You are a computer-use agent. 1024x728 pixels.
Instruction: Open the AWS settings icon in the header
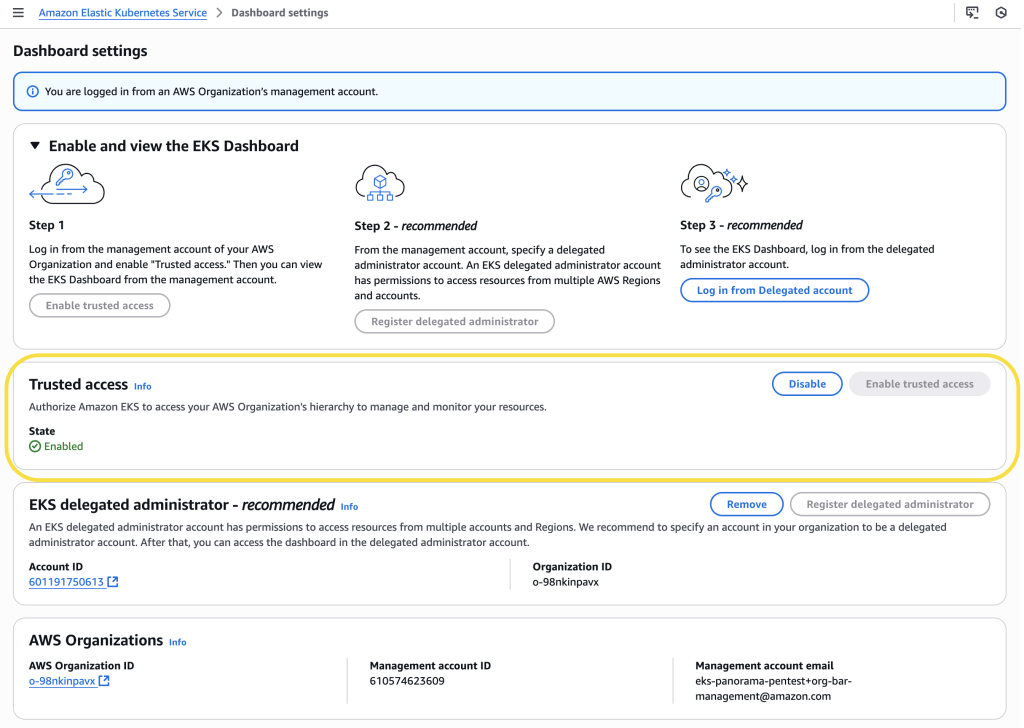[1001, 12]
